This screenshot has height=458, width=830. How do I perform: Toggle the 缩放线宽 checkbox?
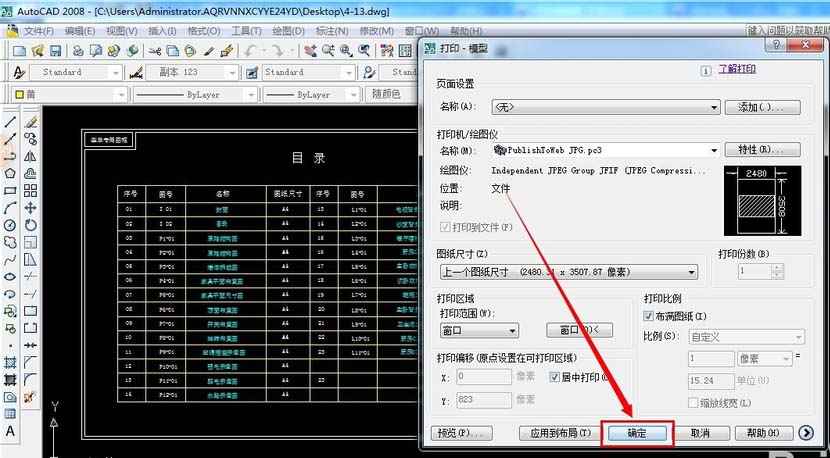point(693,403)
